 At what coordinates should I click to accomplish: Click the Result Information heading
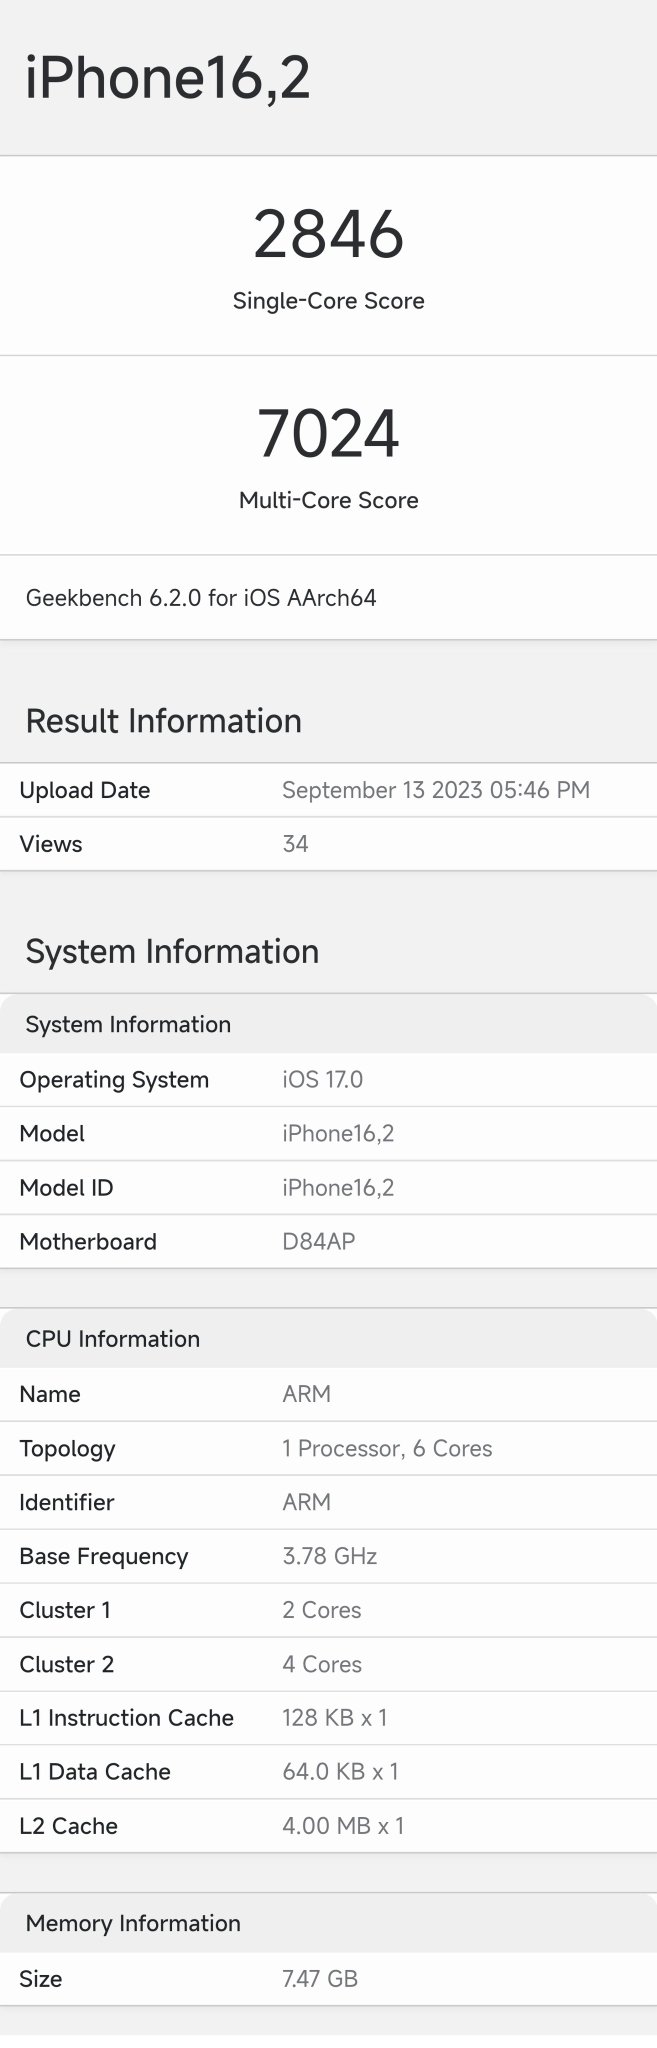pyautogui.click(x=163, y=721)
